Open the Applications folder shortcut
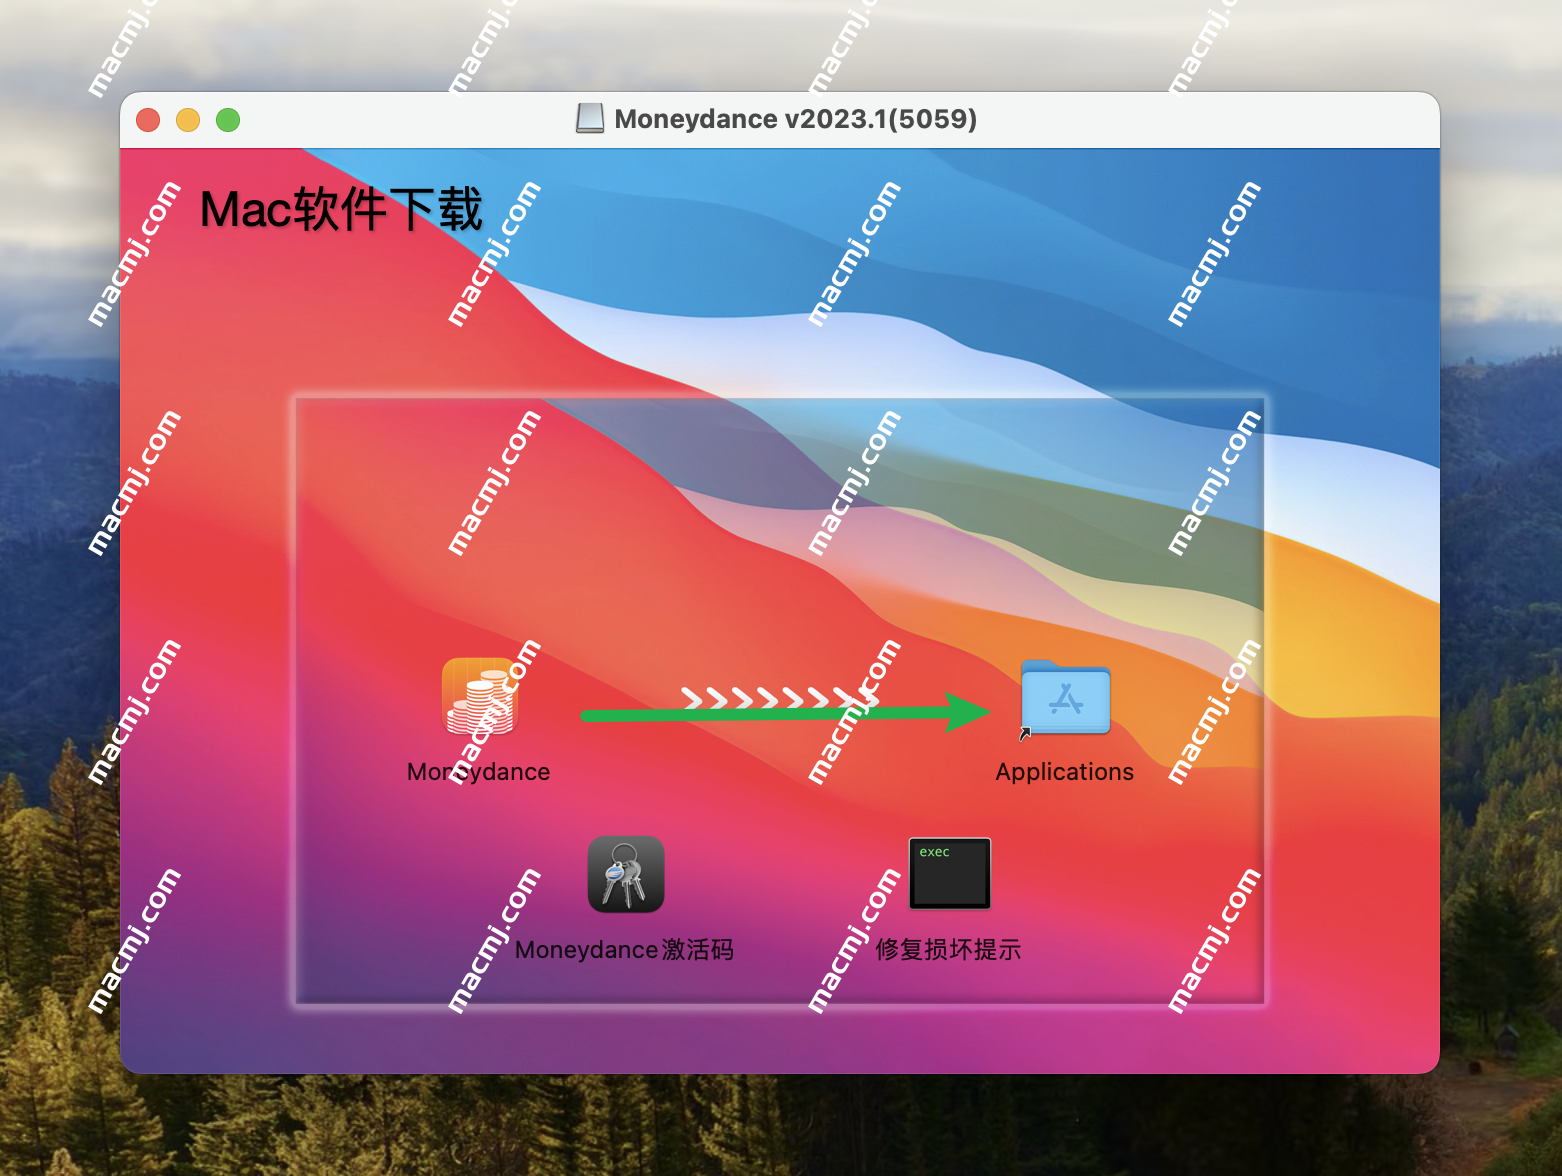 [x=1065, y=699]
